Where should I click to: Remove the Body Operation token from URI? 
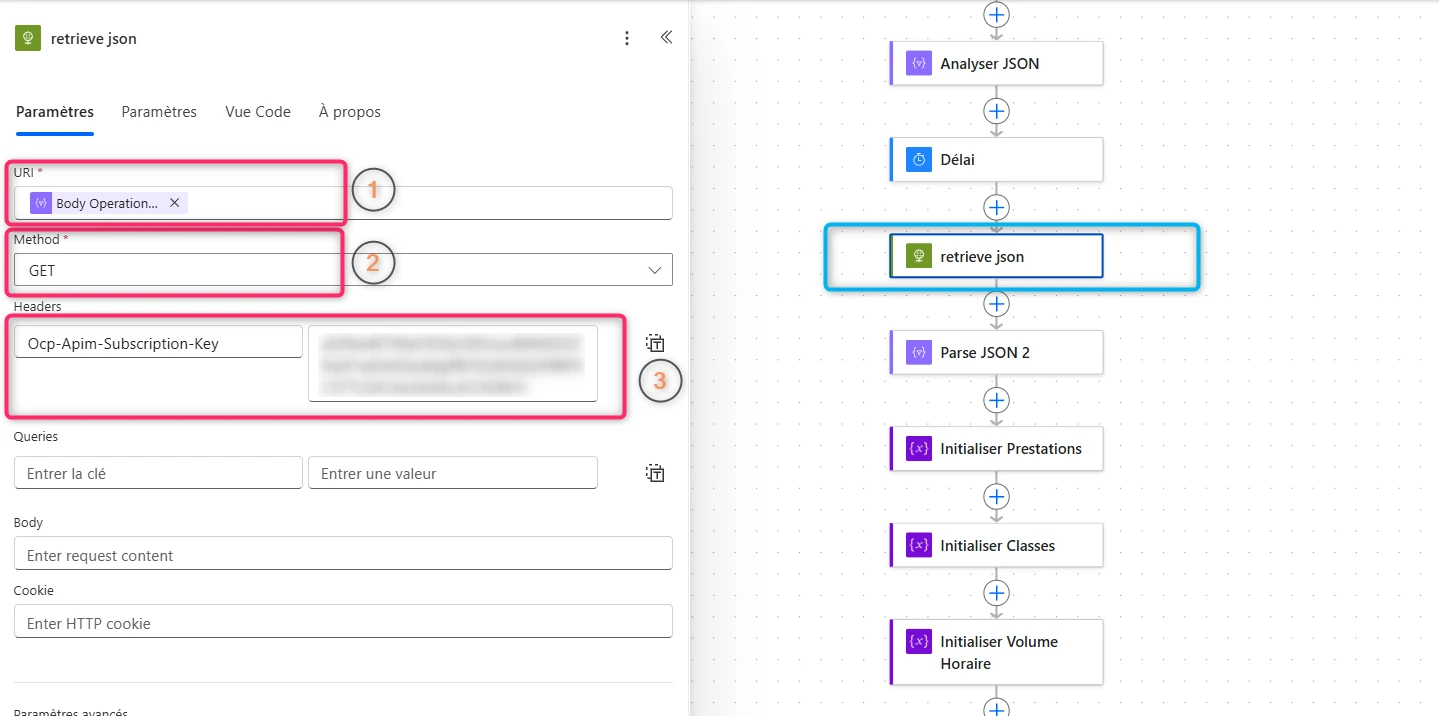(x=175, y=203)
